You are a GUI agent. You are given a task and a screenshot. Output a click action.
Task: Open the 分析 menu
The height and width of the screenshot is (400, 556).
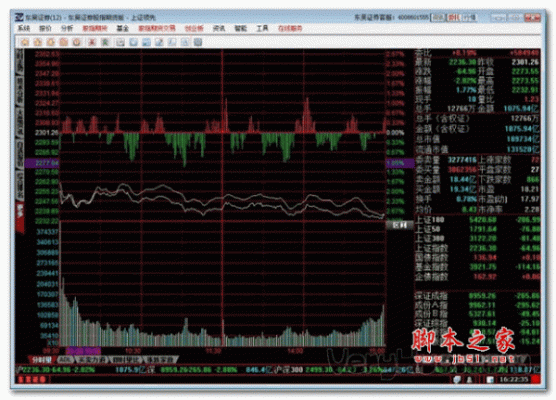pos(67,28)
